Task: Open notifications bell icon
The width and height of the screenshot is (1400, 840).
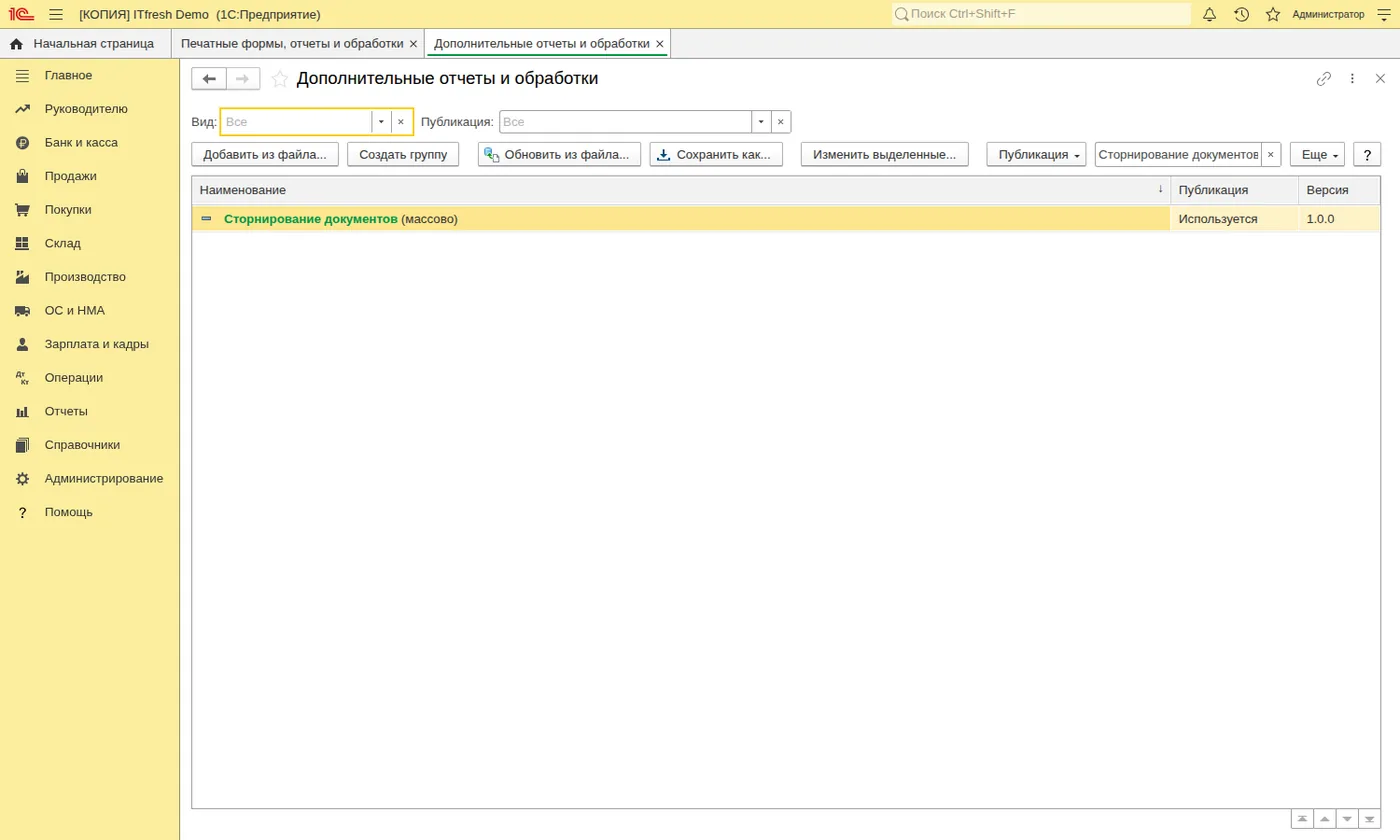Action: [x=1210, y=14]
